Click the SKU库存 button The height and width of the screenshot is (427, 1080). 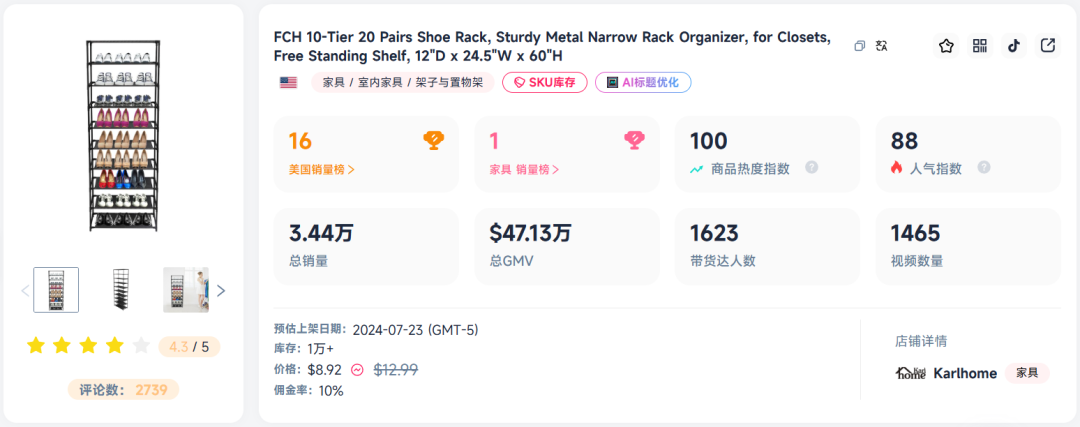[545, 83]
